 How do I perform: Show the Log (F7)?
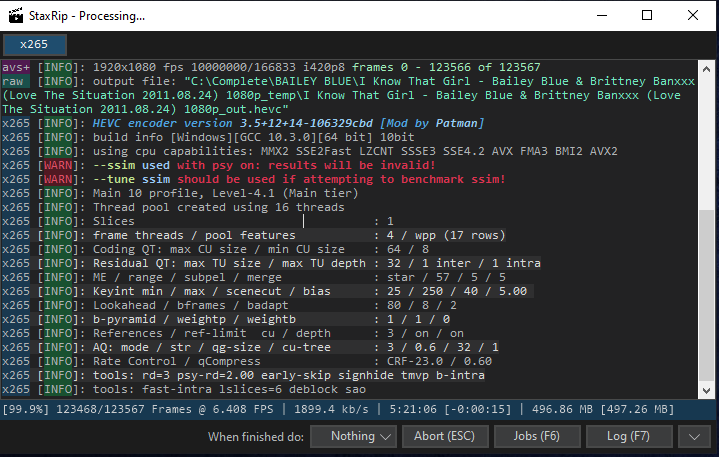click(x=629, y=436)
